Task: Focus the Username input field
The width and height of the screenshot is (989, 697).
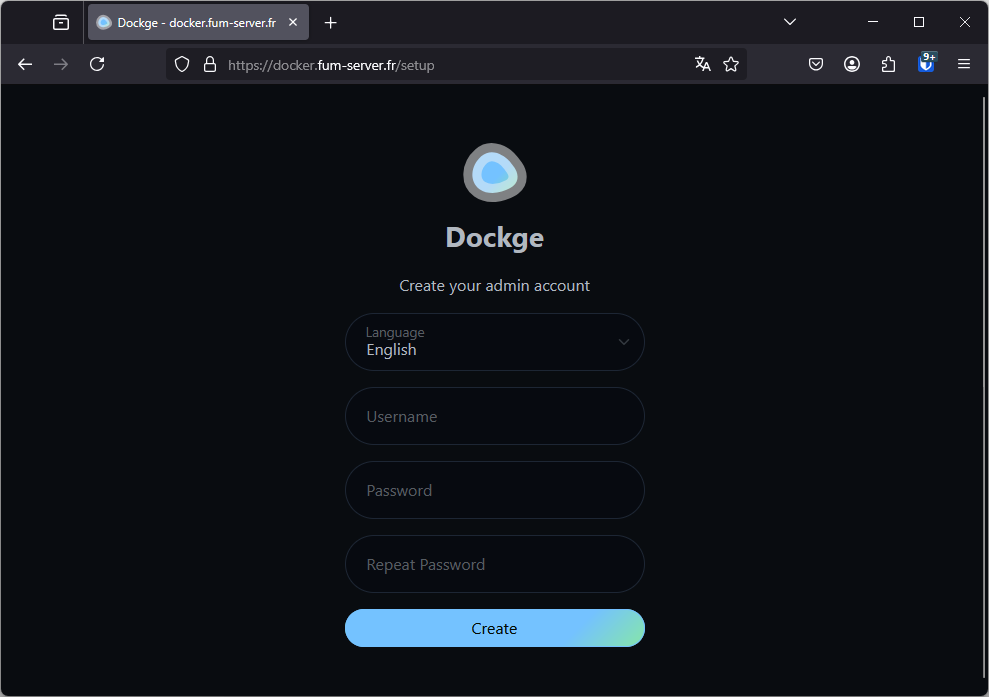Action: coord(494,416)
